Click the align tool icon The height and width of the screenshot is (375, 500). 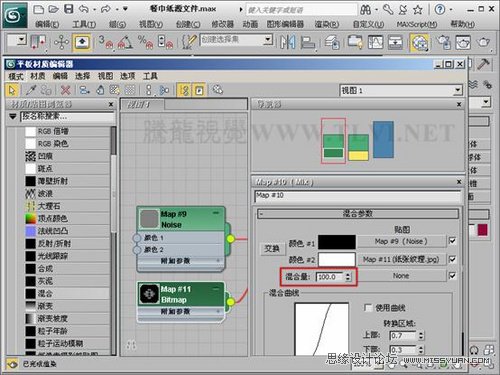307,43
